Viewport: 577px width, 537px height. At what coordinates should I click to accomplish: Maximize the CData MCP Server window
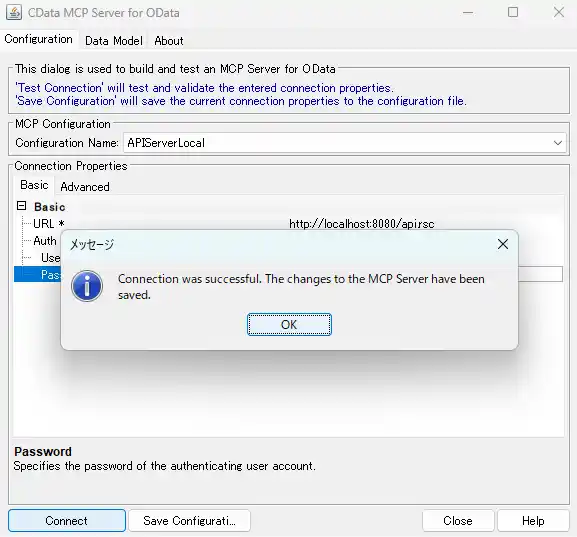[x=513, y=12]
